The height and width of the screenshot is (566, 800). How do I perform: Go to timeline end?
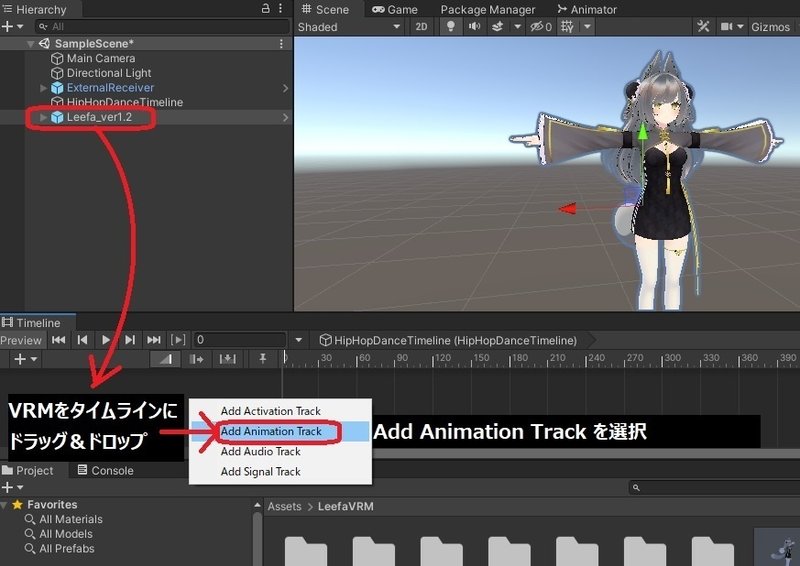[x=154, y=340]
